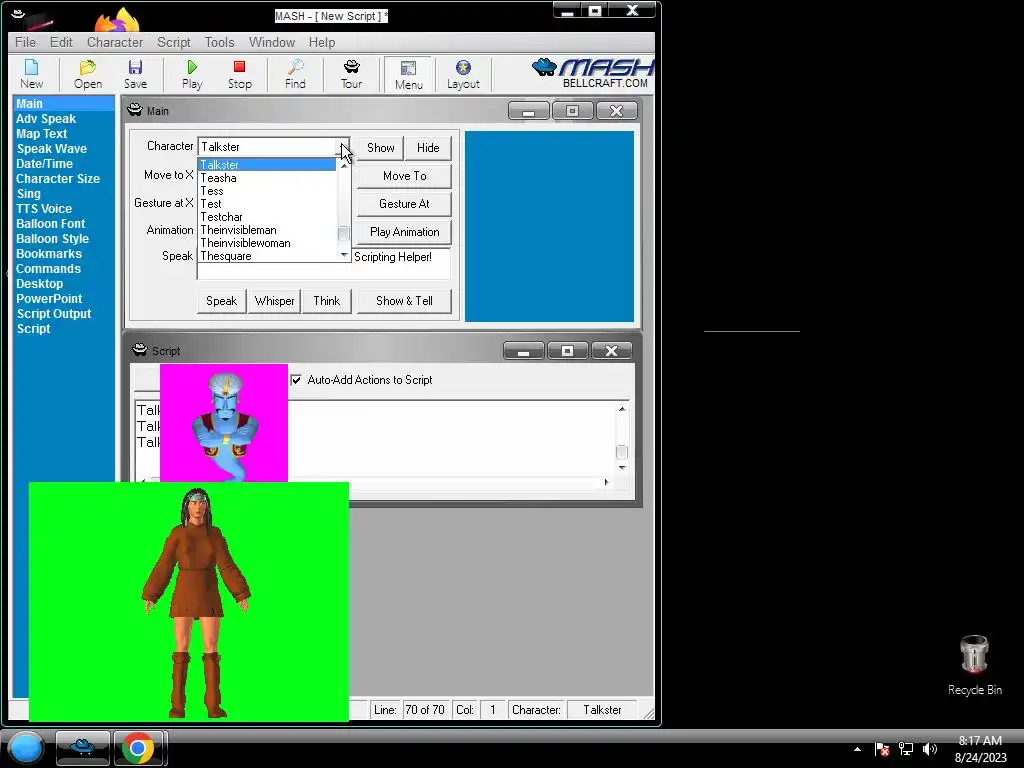Open a script with the Open icon

(x=88, y=74)
